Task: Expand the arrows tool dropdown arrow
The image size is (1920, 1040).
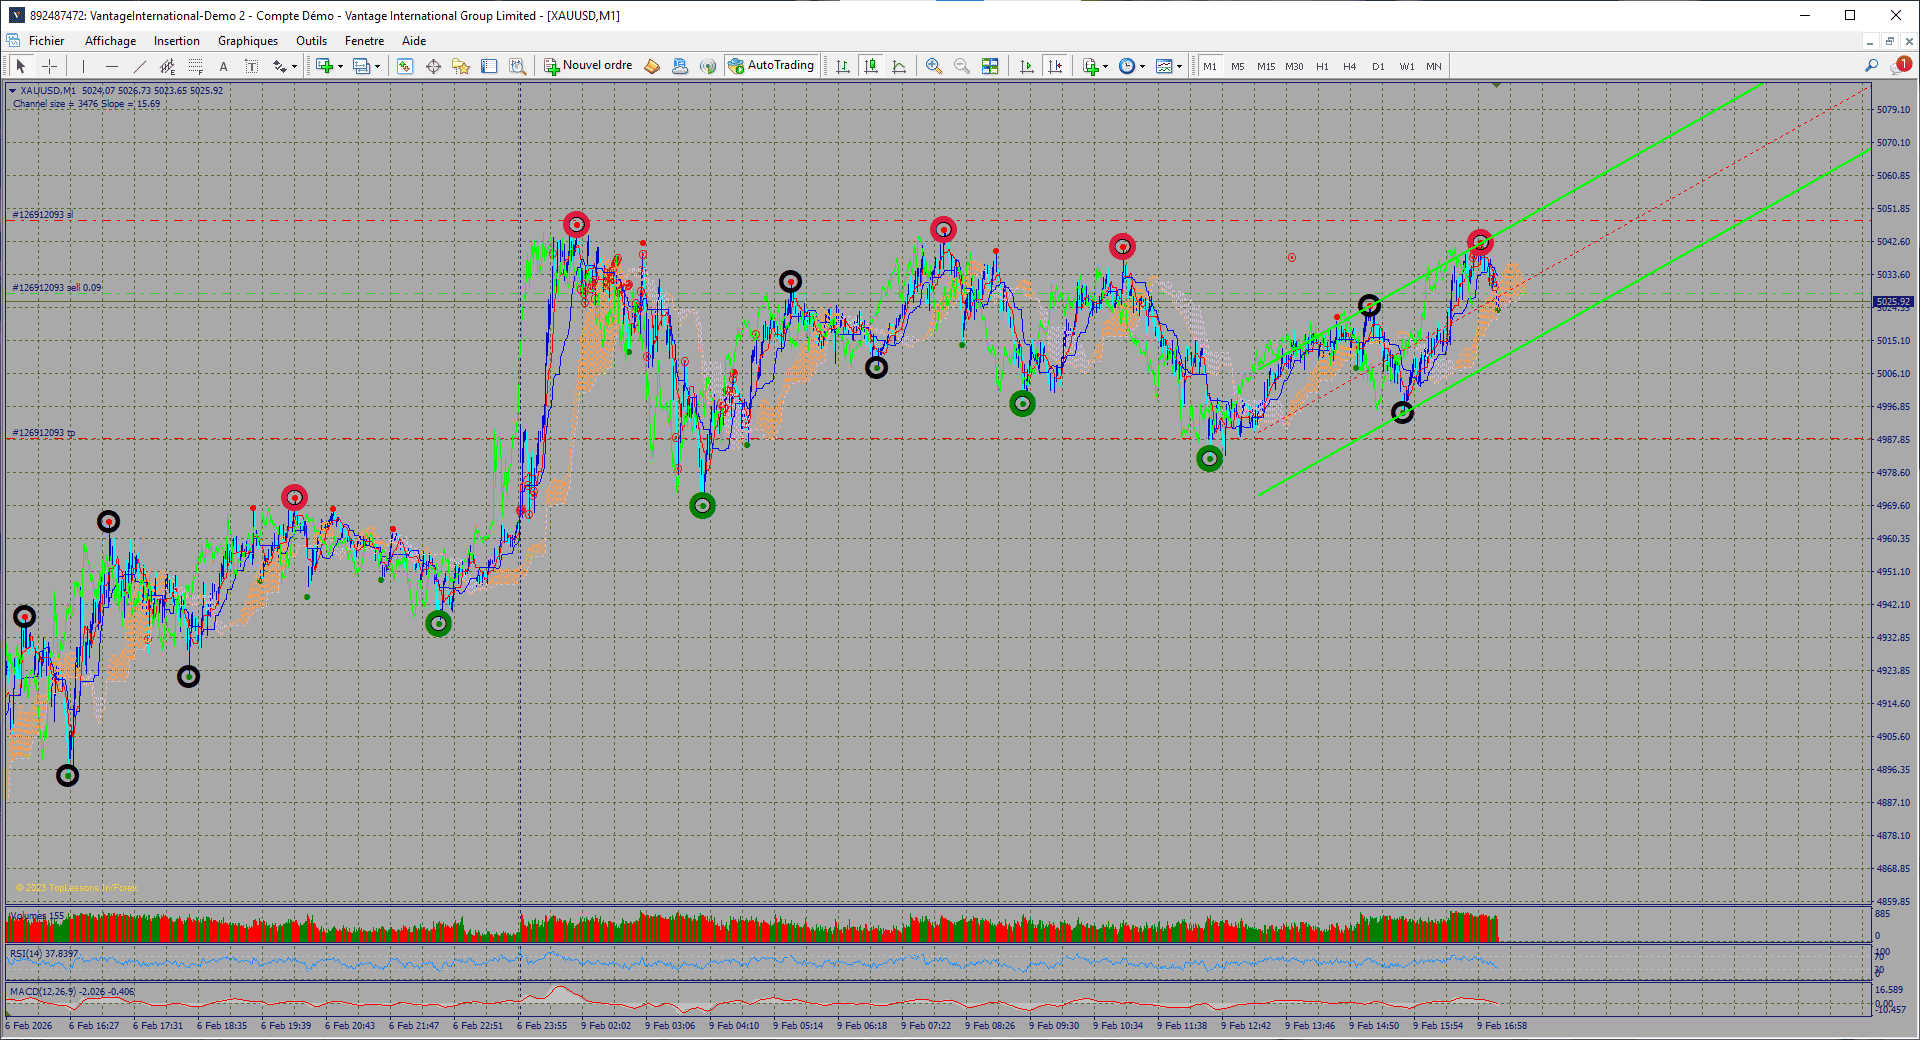Action: point(294,67)
